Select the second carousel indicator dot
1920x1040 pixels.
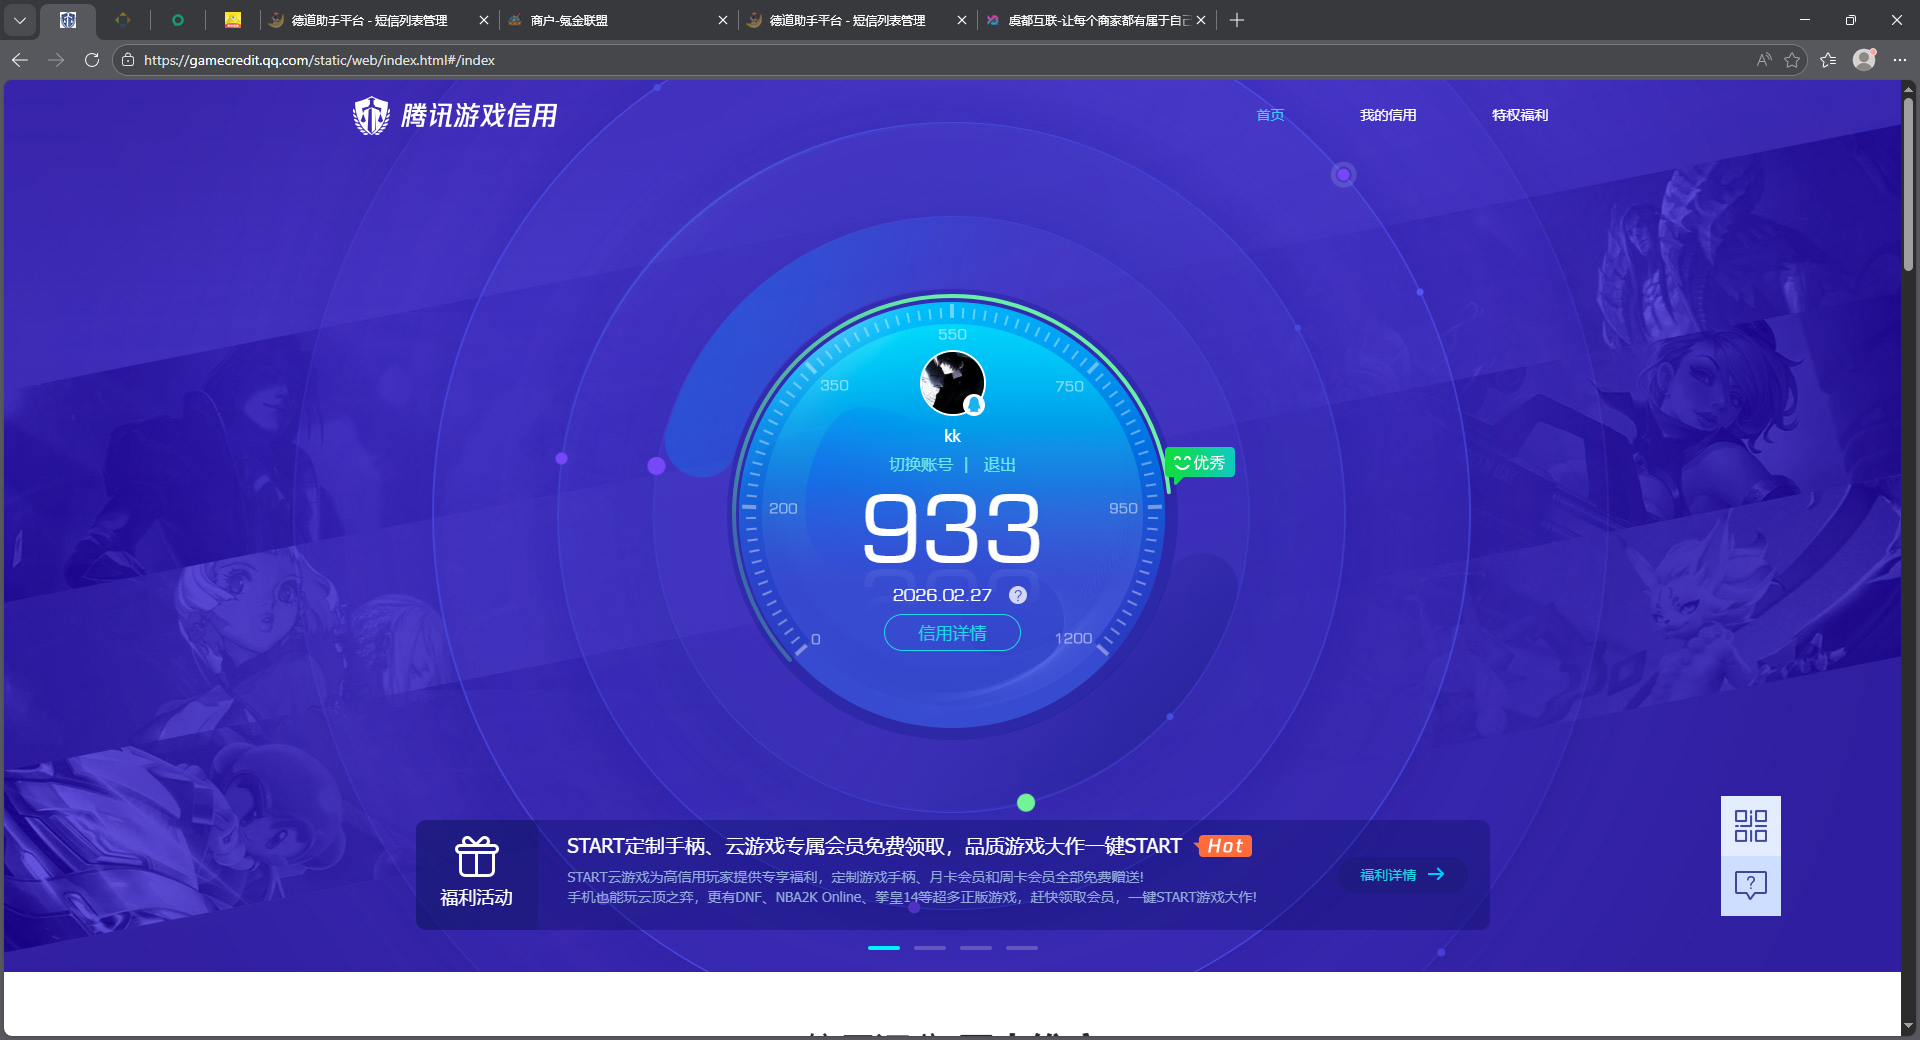(x=929, y=948)
